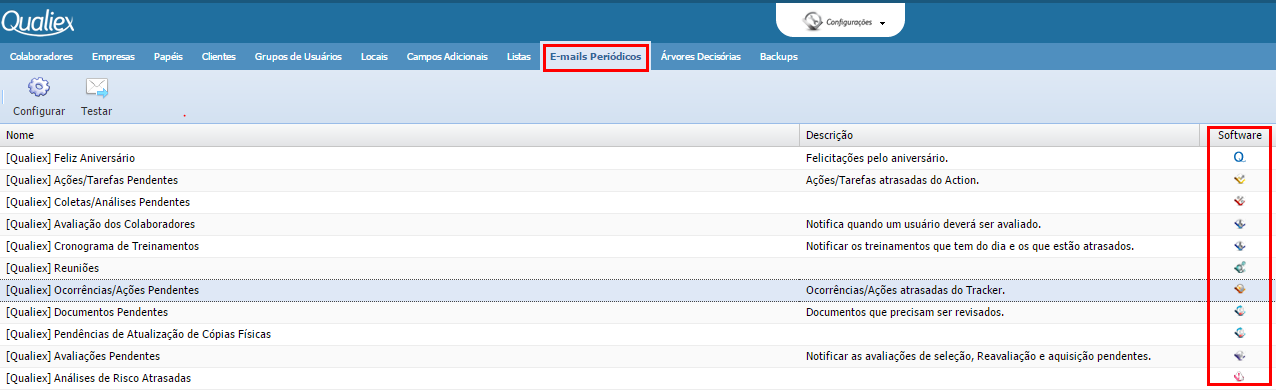
Task: Sort by the Nome column header
Action: [x=400, y=135]
